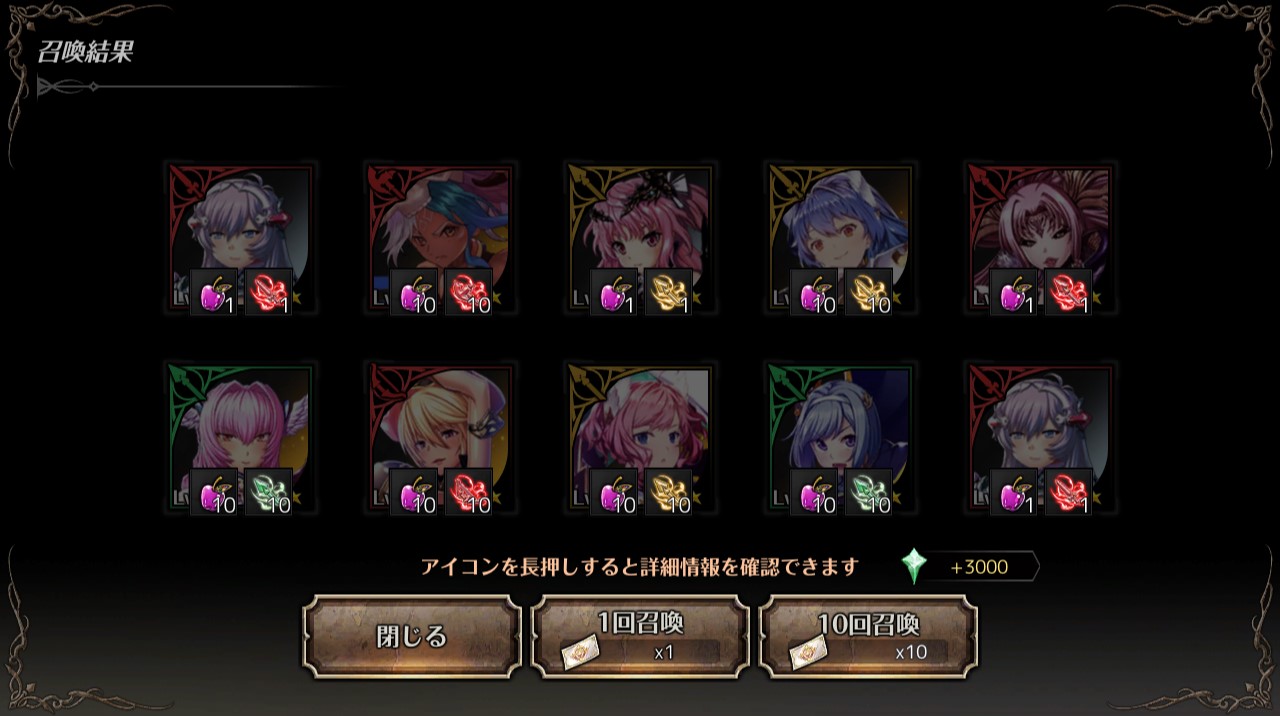Select the pink braided-hair gold-frame character

[x=640, y=438]
